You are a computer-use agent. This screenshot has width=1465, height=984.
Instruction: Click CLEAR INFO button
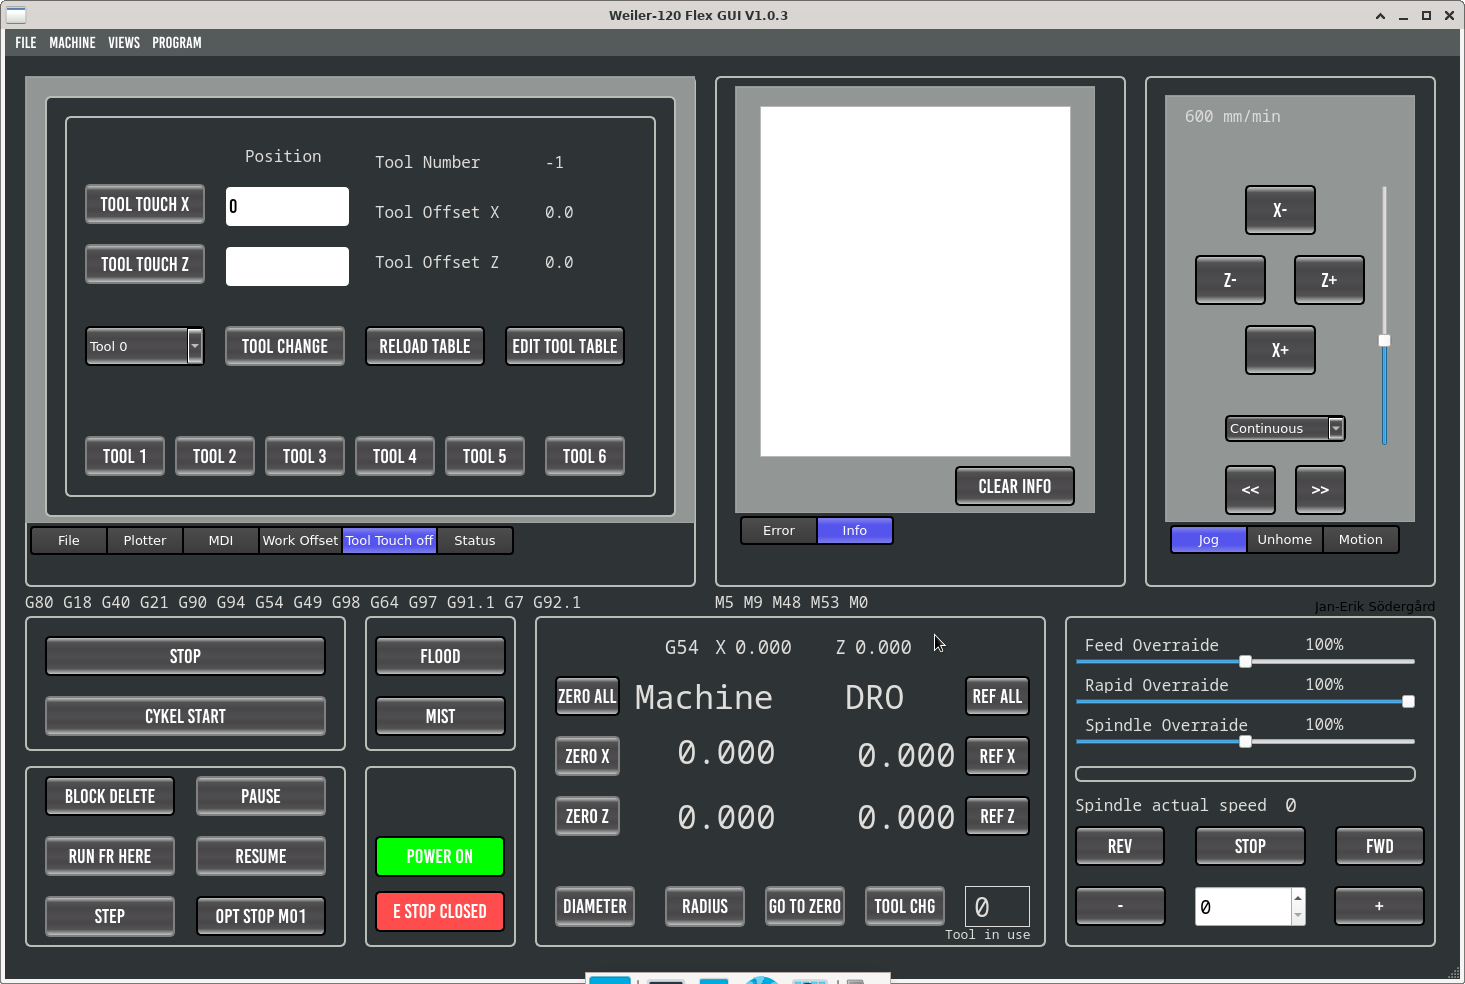coord(1015,486)
